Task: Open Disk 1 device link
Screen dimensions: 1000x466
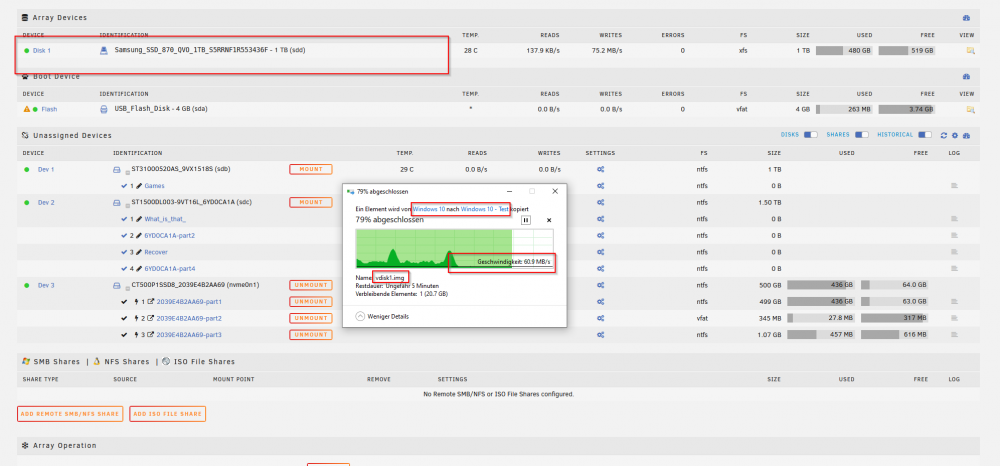Action: point(42,50)
